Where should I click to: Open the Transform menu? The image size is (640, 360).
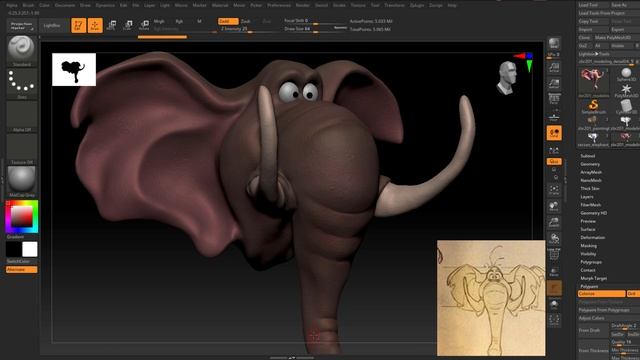[x=394, y=5]
